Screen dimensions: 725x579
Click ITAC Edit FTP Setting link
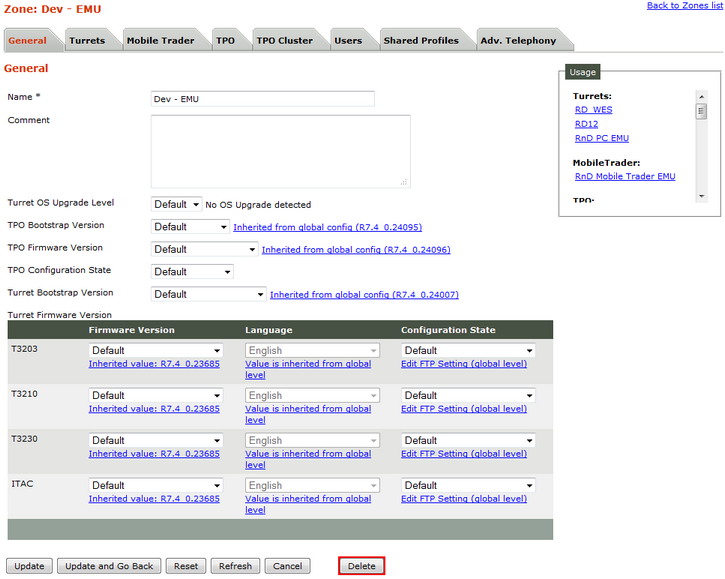[x=464, y=499]
